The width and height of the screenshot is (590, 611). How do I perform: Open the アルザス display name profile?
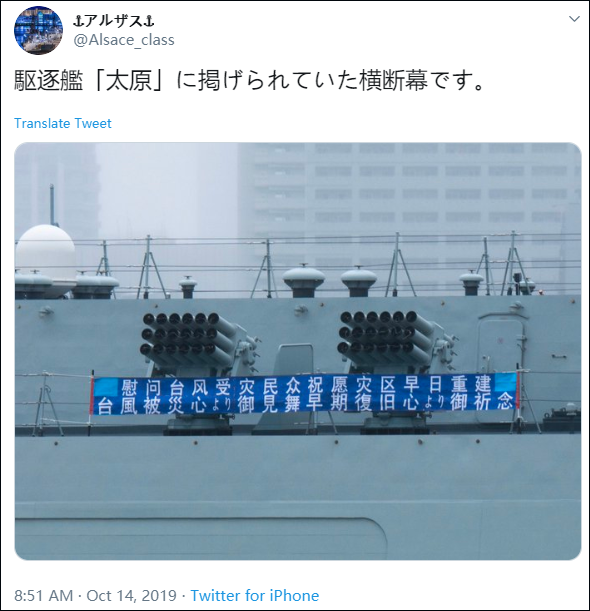pos(113,21)
